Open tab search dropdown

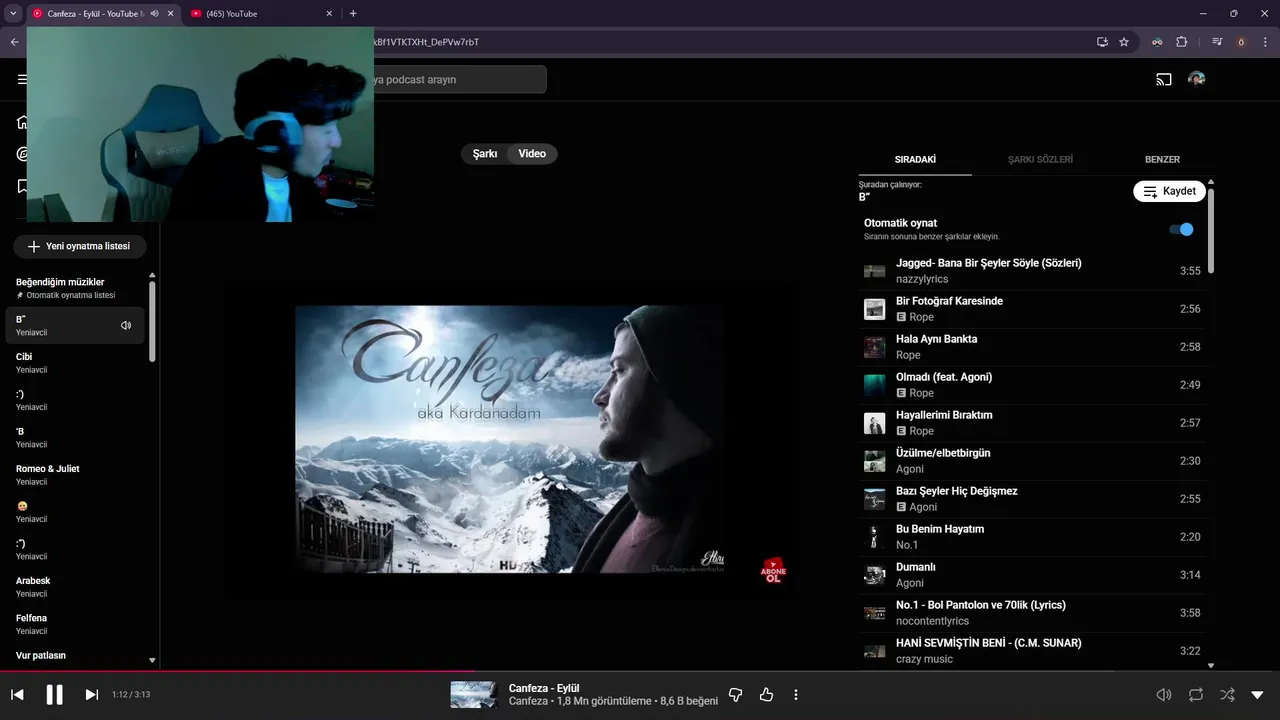pos(13,14)
